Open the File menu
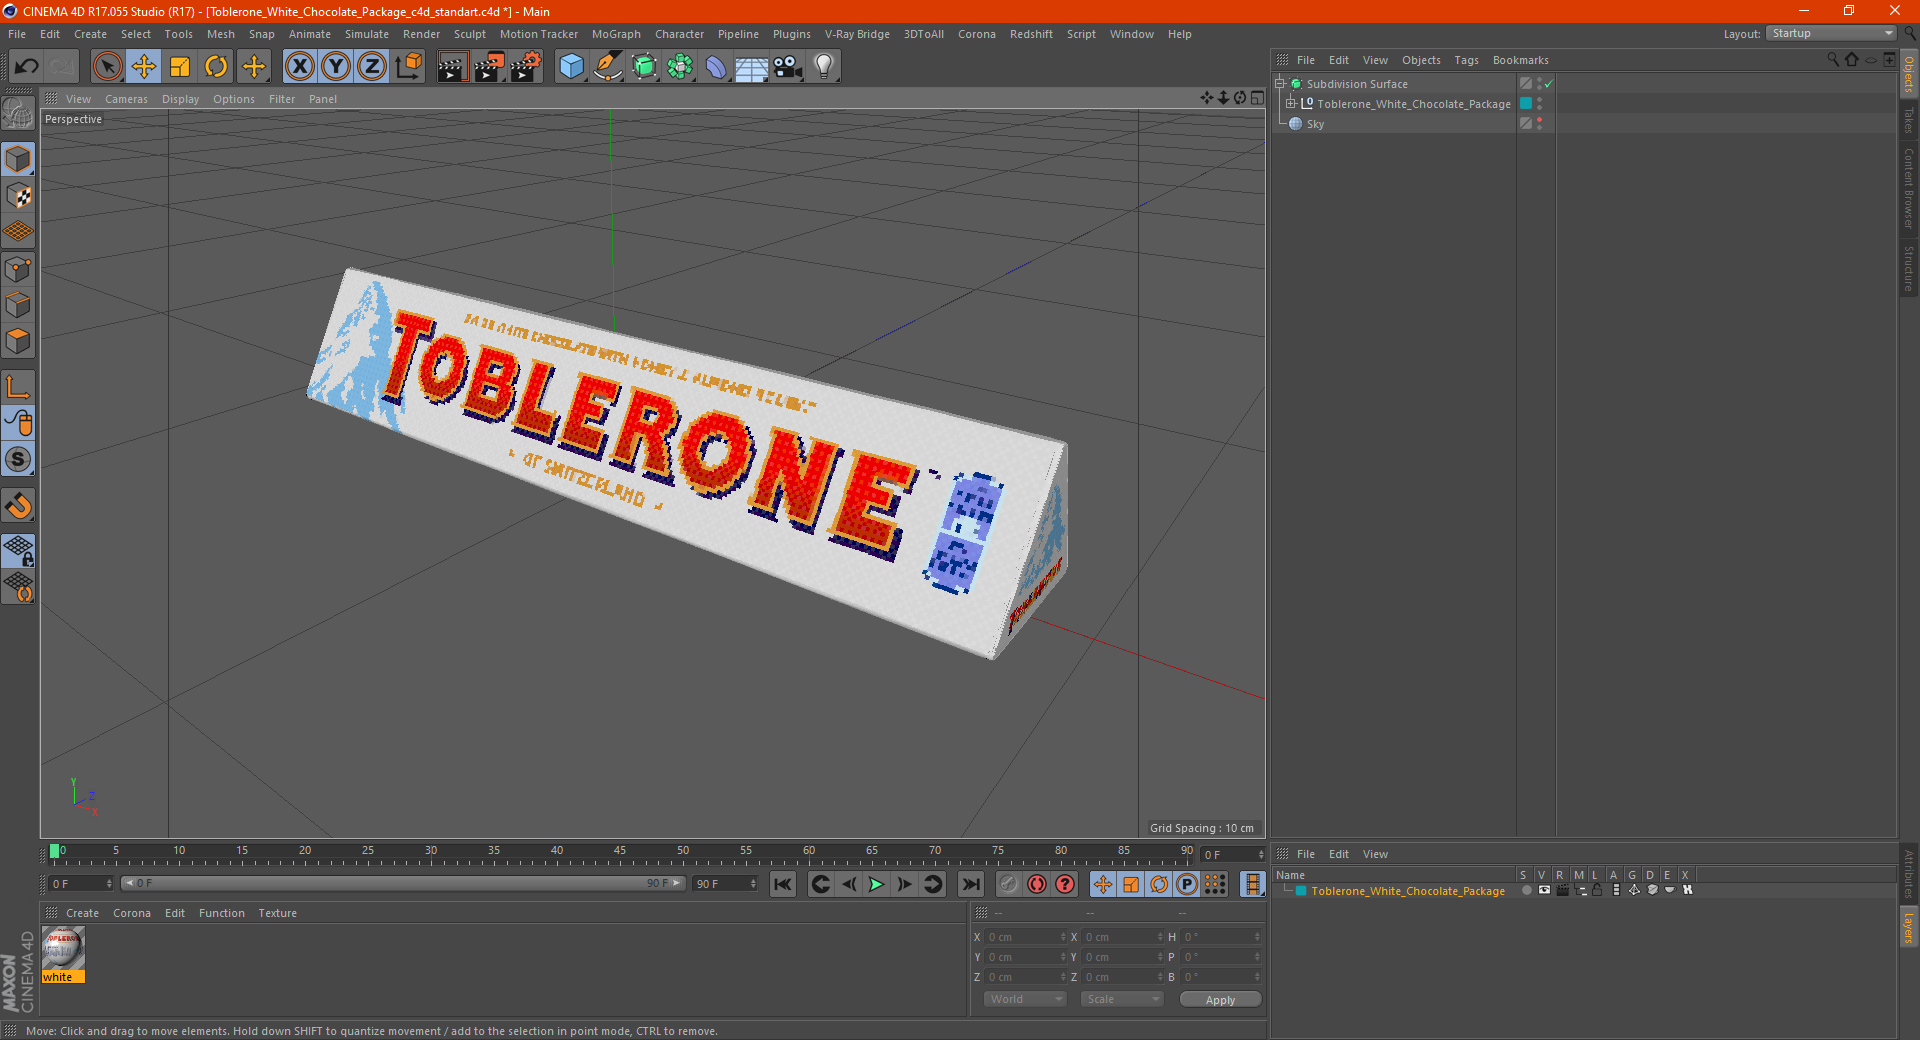1920x1040 pixels. [17, 34]
